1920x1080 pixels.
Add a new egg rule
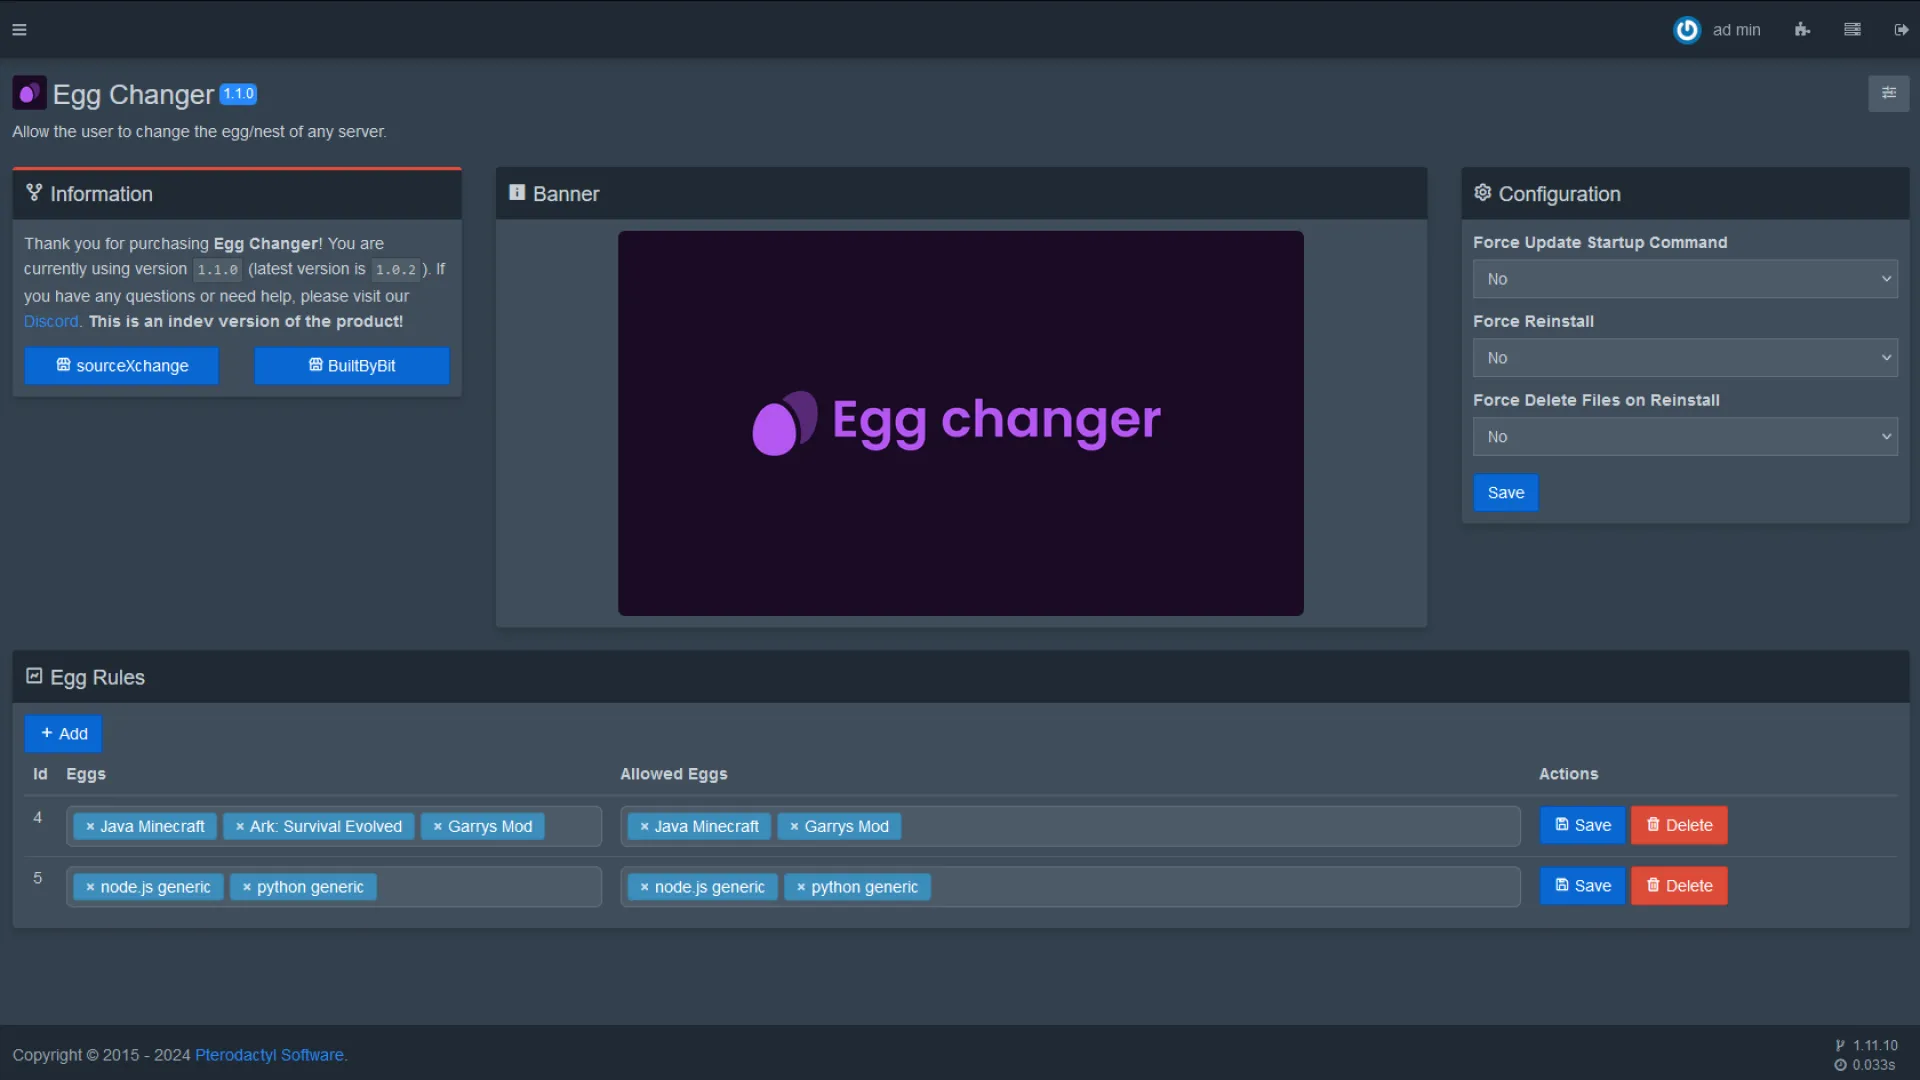(63, 734)
